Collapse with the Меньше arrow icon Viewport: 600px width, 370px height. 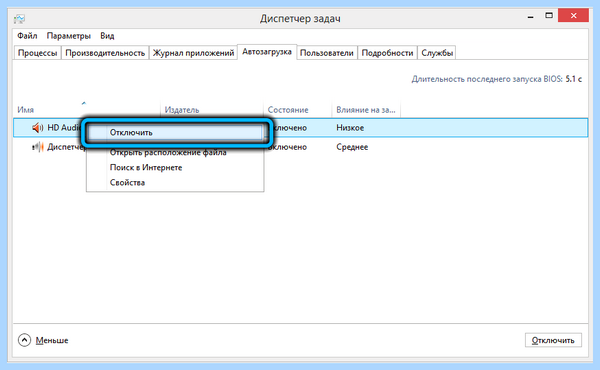[x=24, y=340]
